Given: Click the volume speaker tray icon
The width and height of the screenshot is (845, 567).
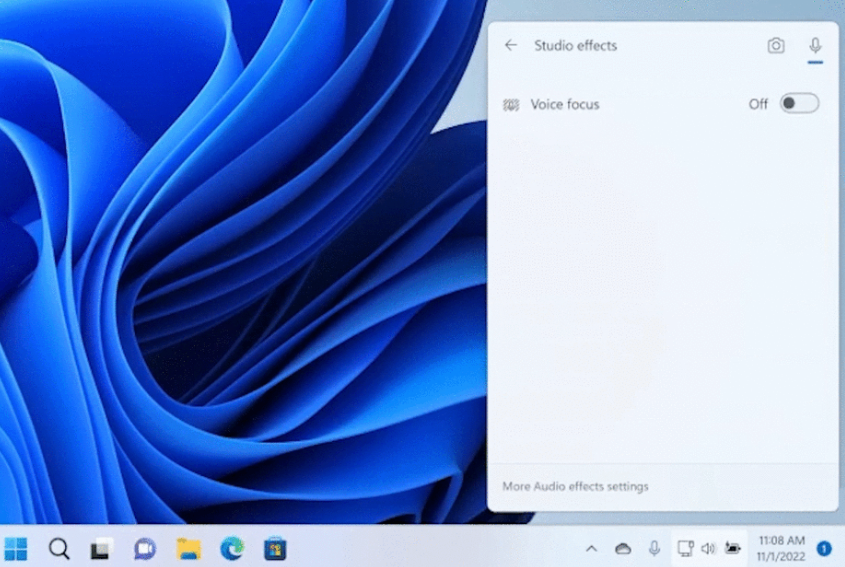Looking at the screenshot, I should [x=709, y=548].
